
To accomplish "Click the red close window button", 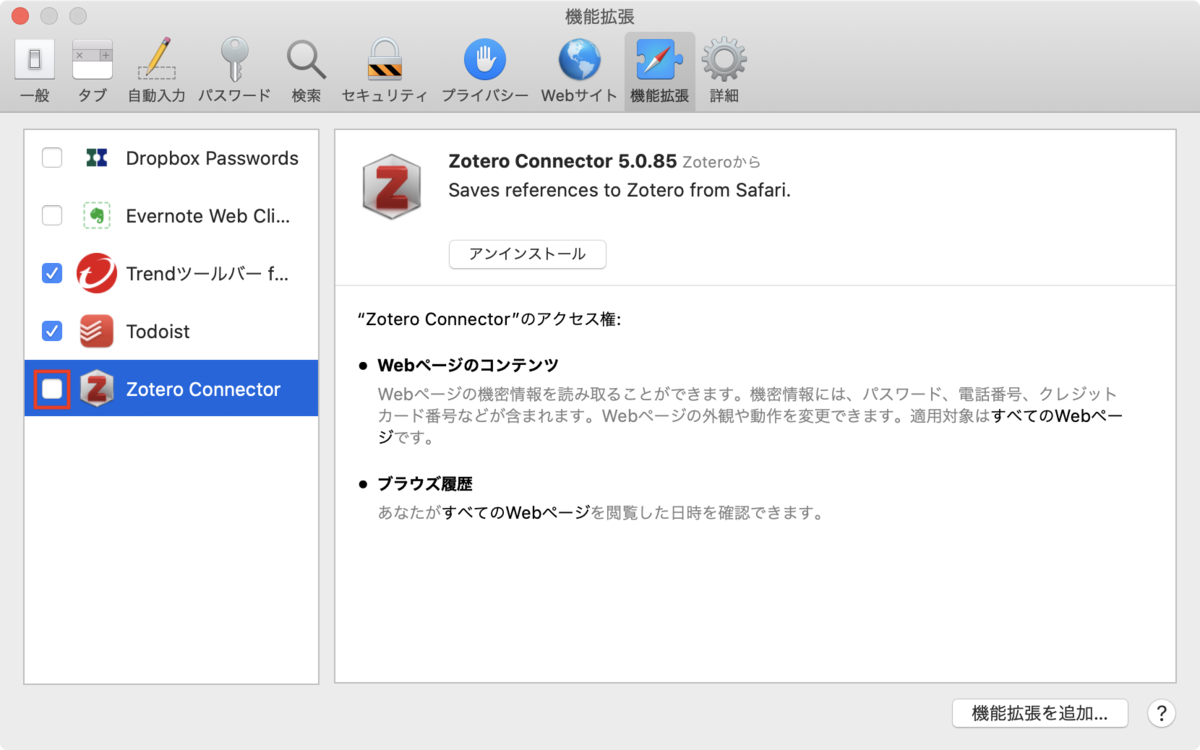I will (x=20, y=16).
